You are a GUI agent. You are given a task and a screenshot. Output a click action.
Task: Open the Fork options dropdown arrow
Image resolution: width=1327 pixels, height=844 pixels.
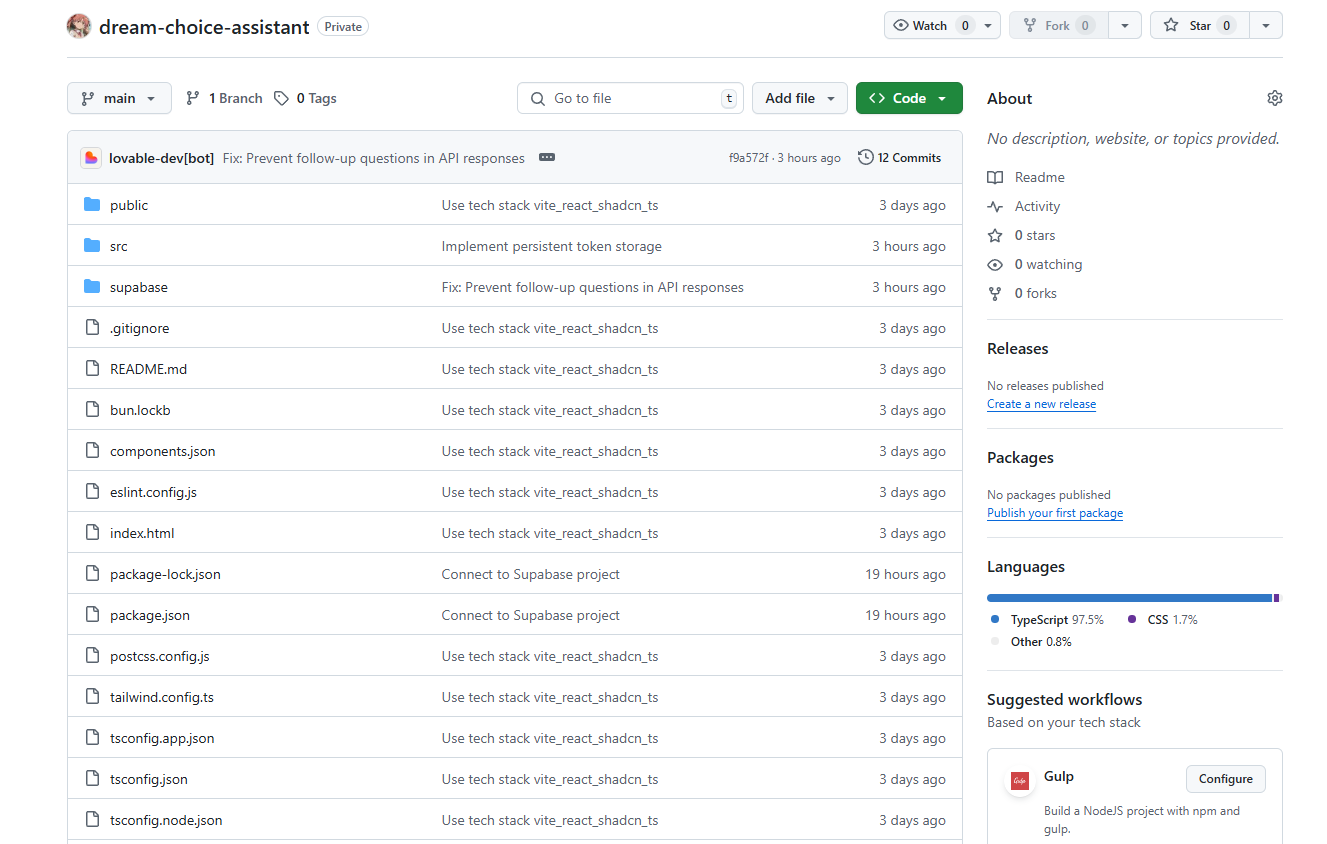pos(1125,26)
